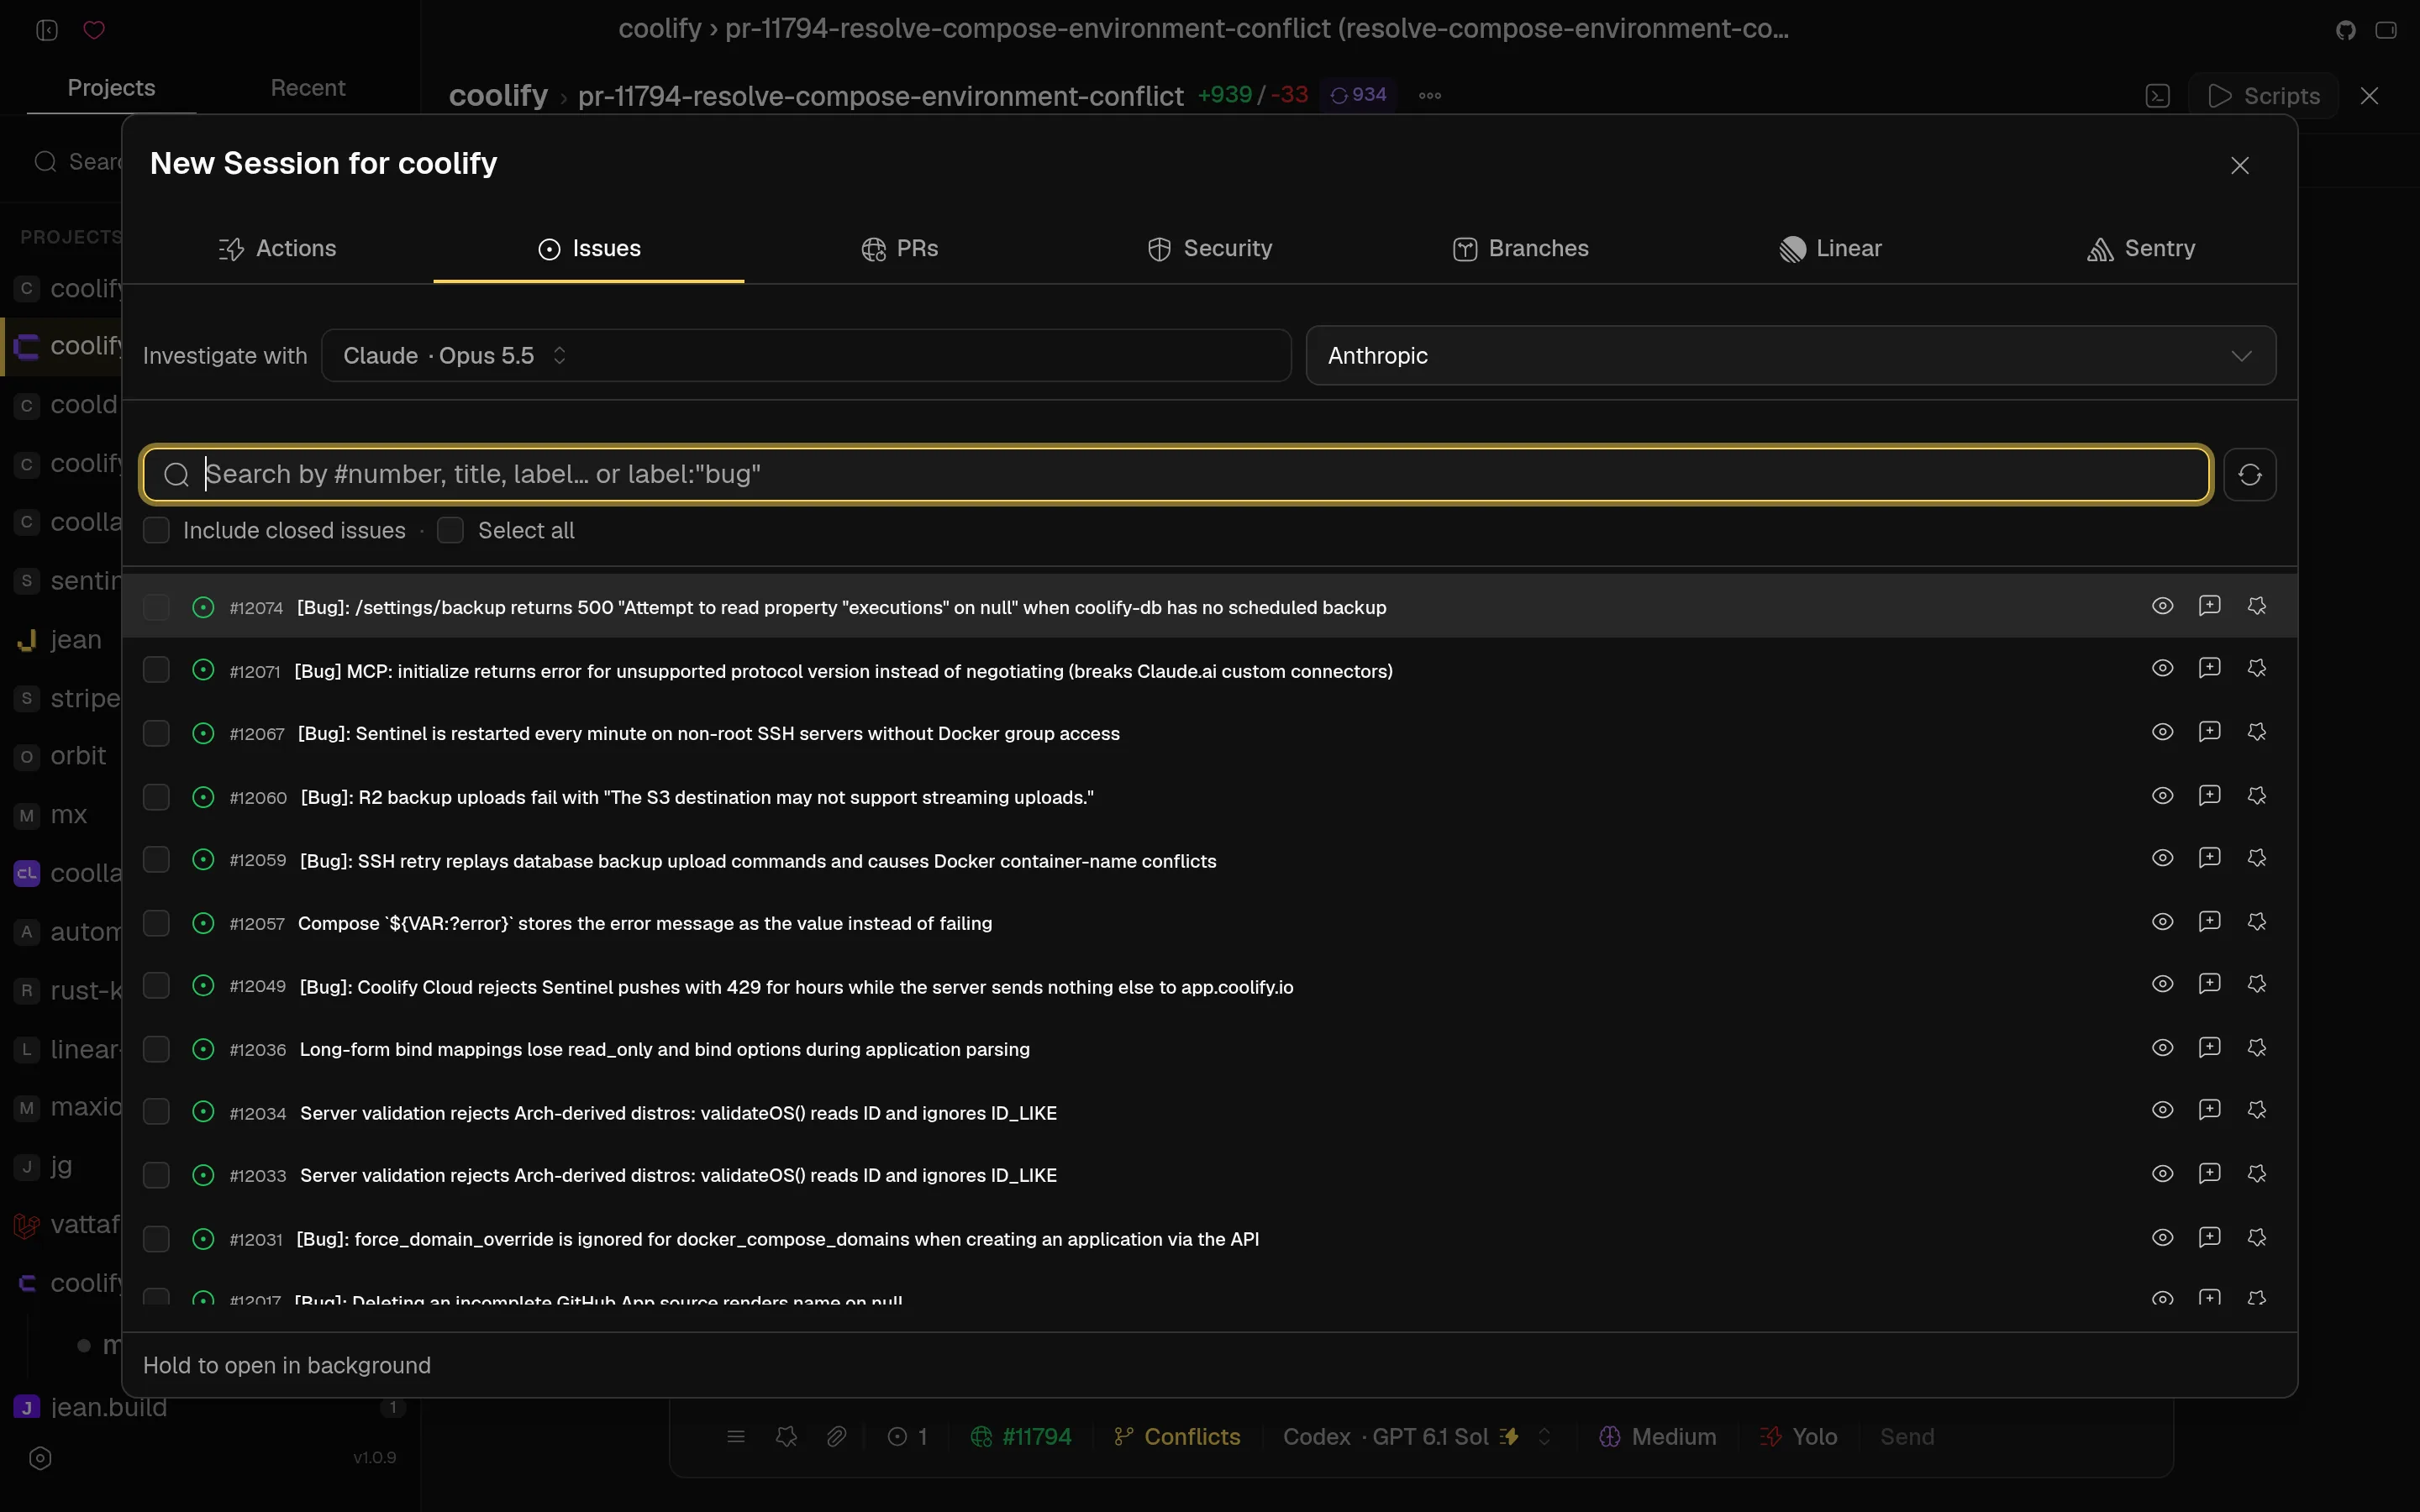Switch to the PRs tab
The width and height of the screenshot is (2420, 1512).
click(x=900, y=249)
